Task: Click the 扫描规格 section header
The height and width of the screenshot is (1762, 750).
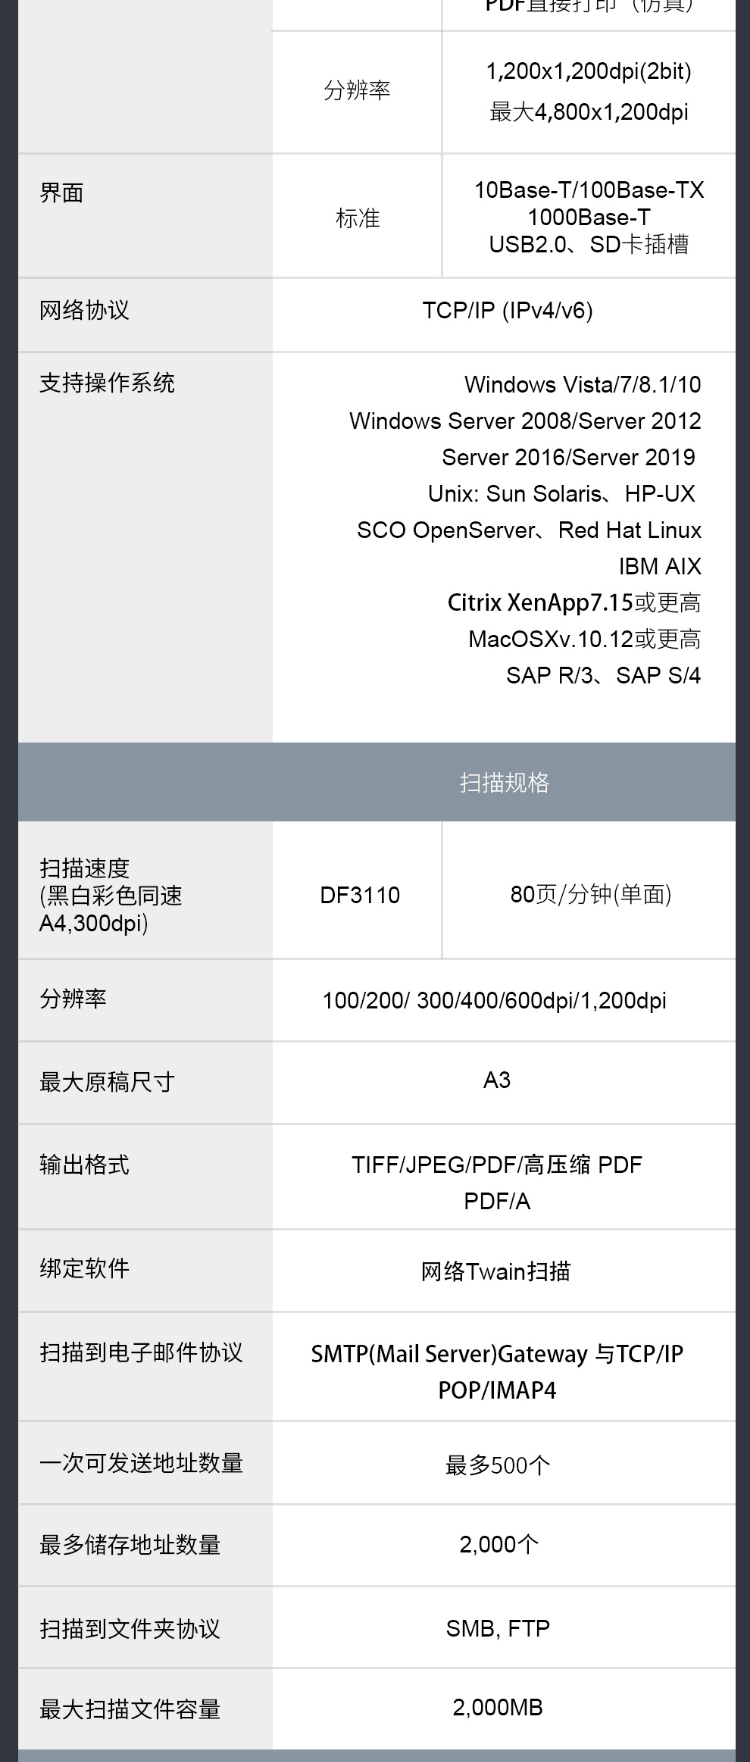Action: click(504, 783)
